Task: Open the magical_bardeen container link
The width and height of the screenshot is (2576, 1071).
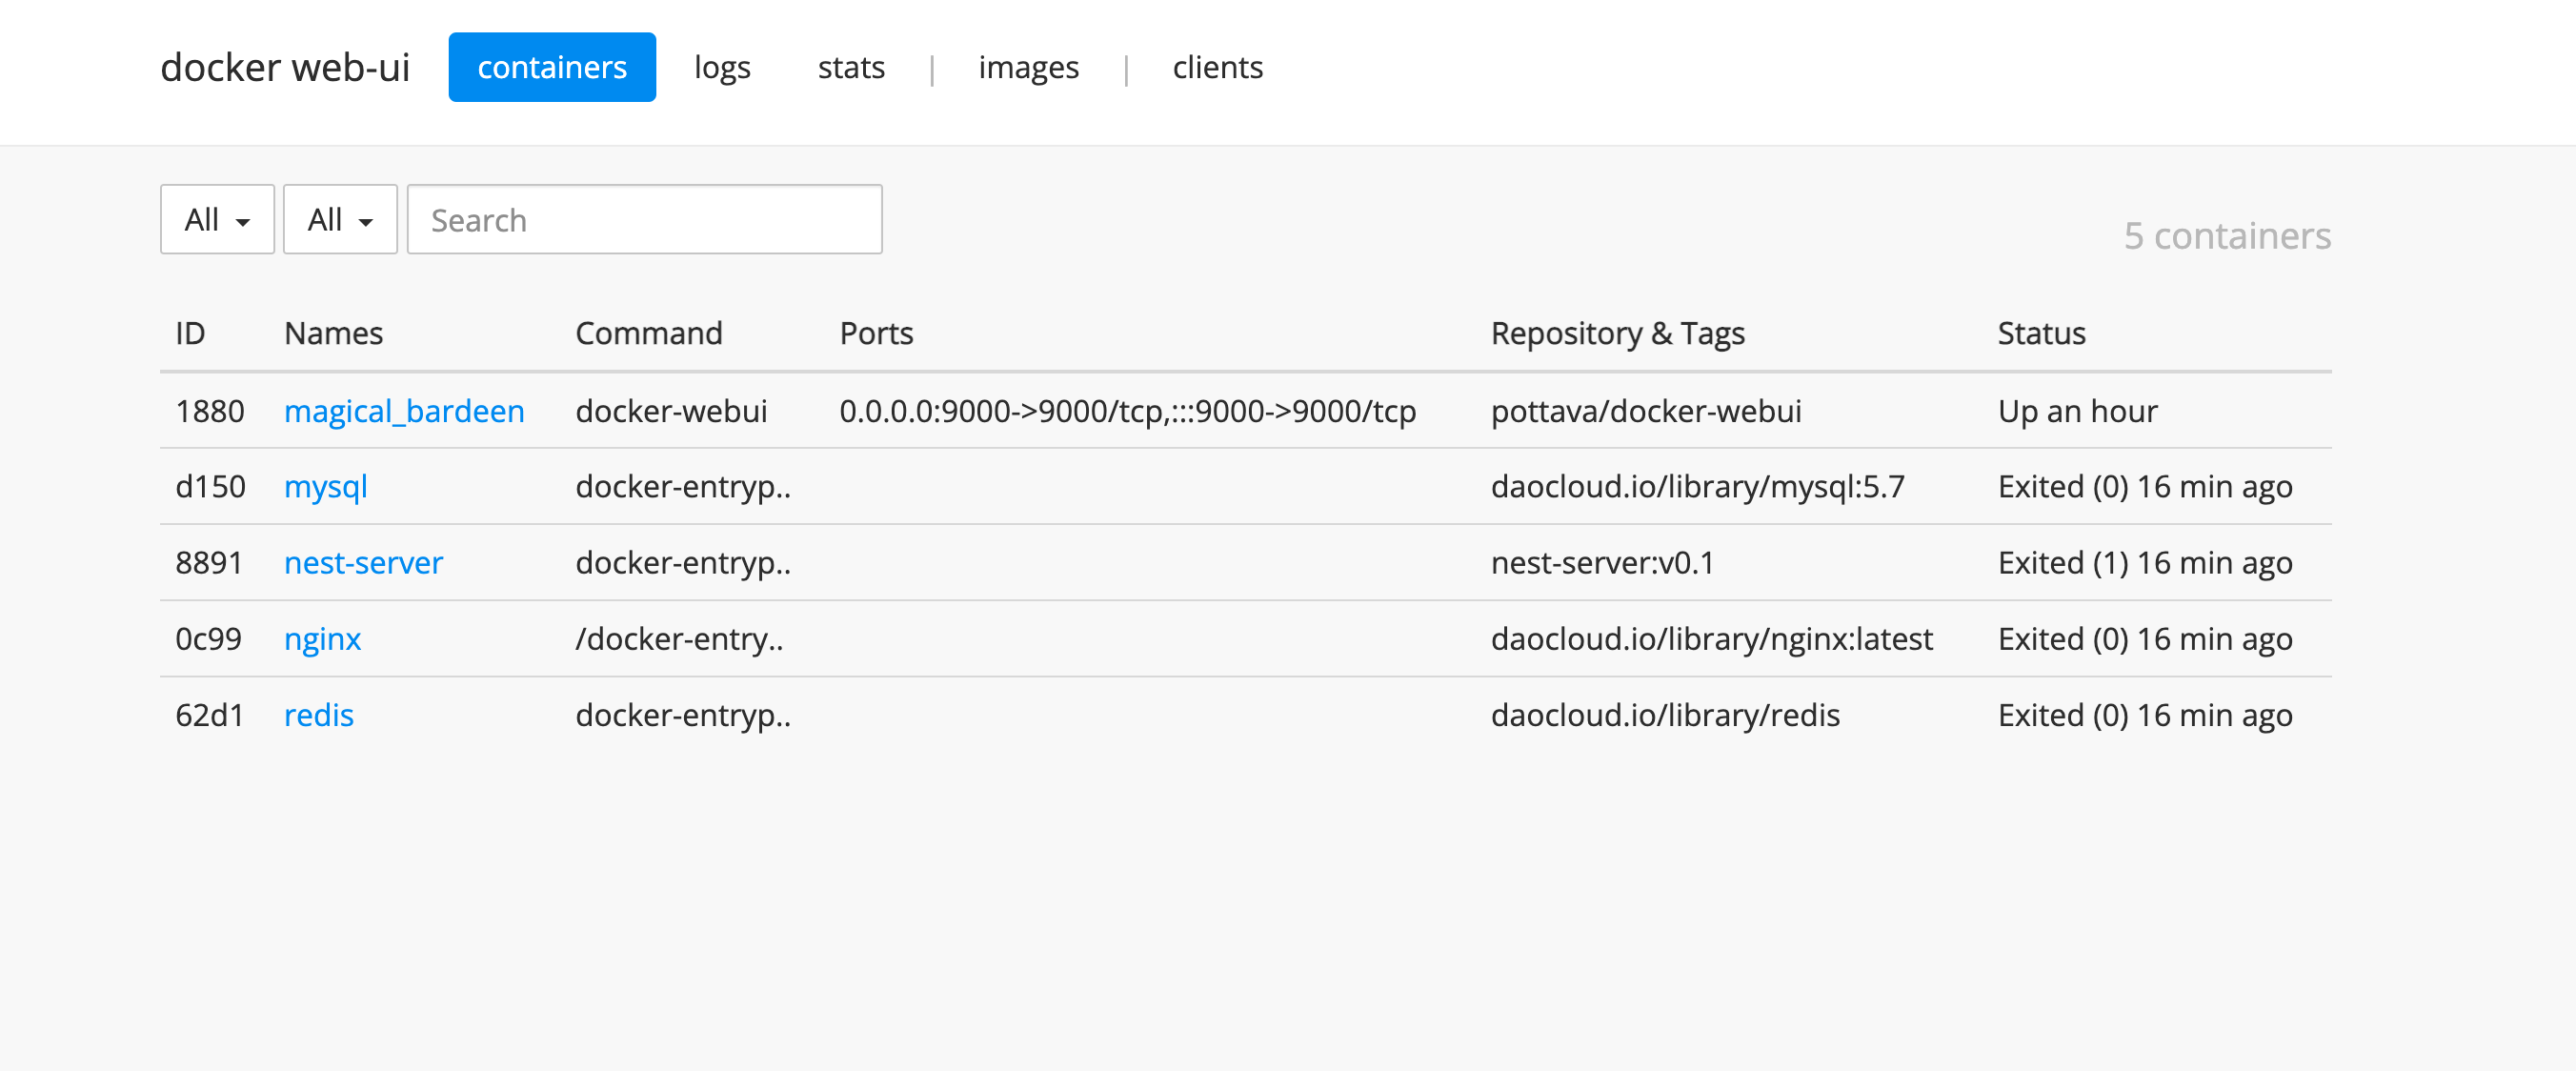Action: point(404,411)
